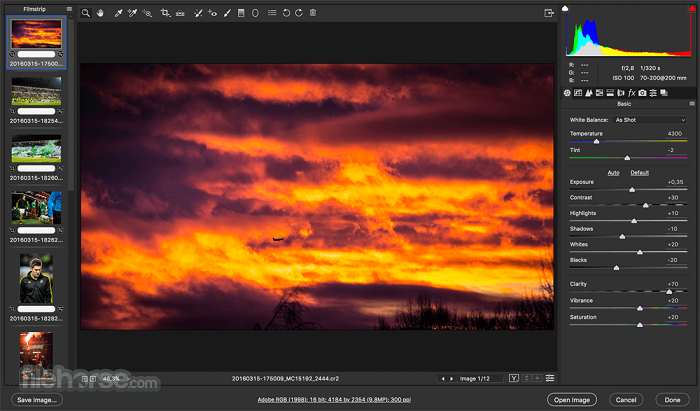Click the trash icon in the toolbar

click(x=313, y=13)
